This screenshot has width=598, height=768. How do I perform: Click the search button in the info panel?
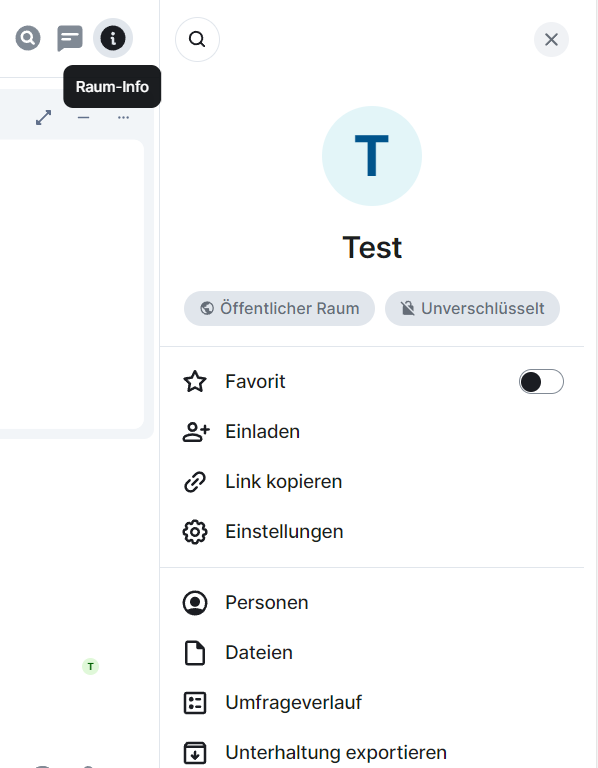click(x=197, y=39)
